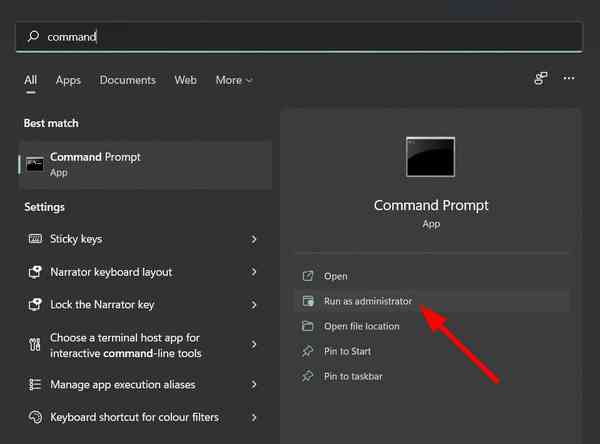Screen dimensions: 600x444
Task: Select Open file location
Action: coord(361,326)
